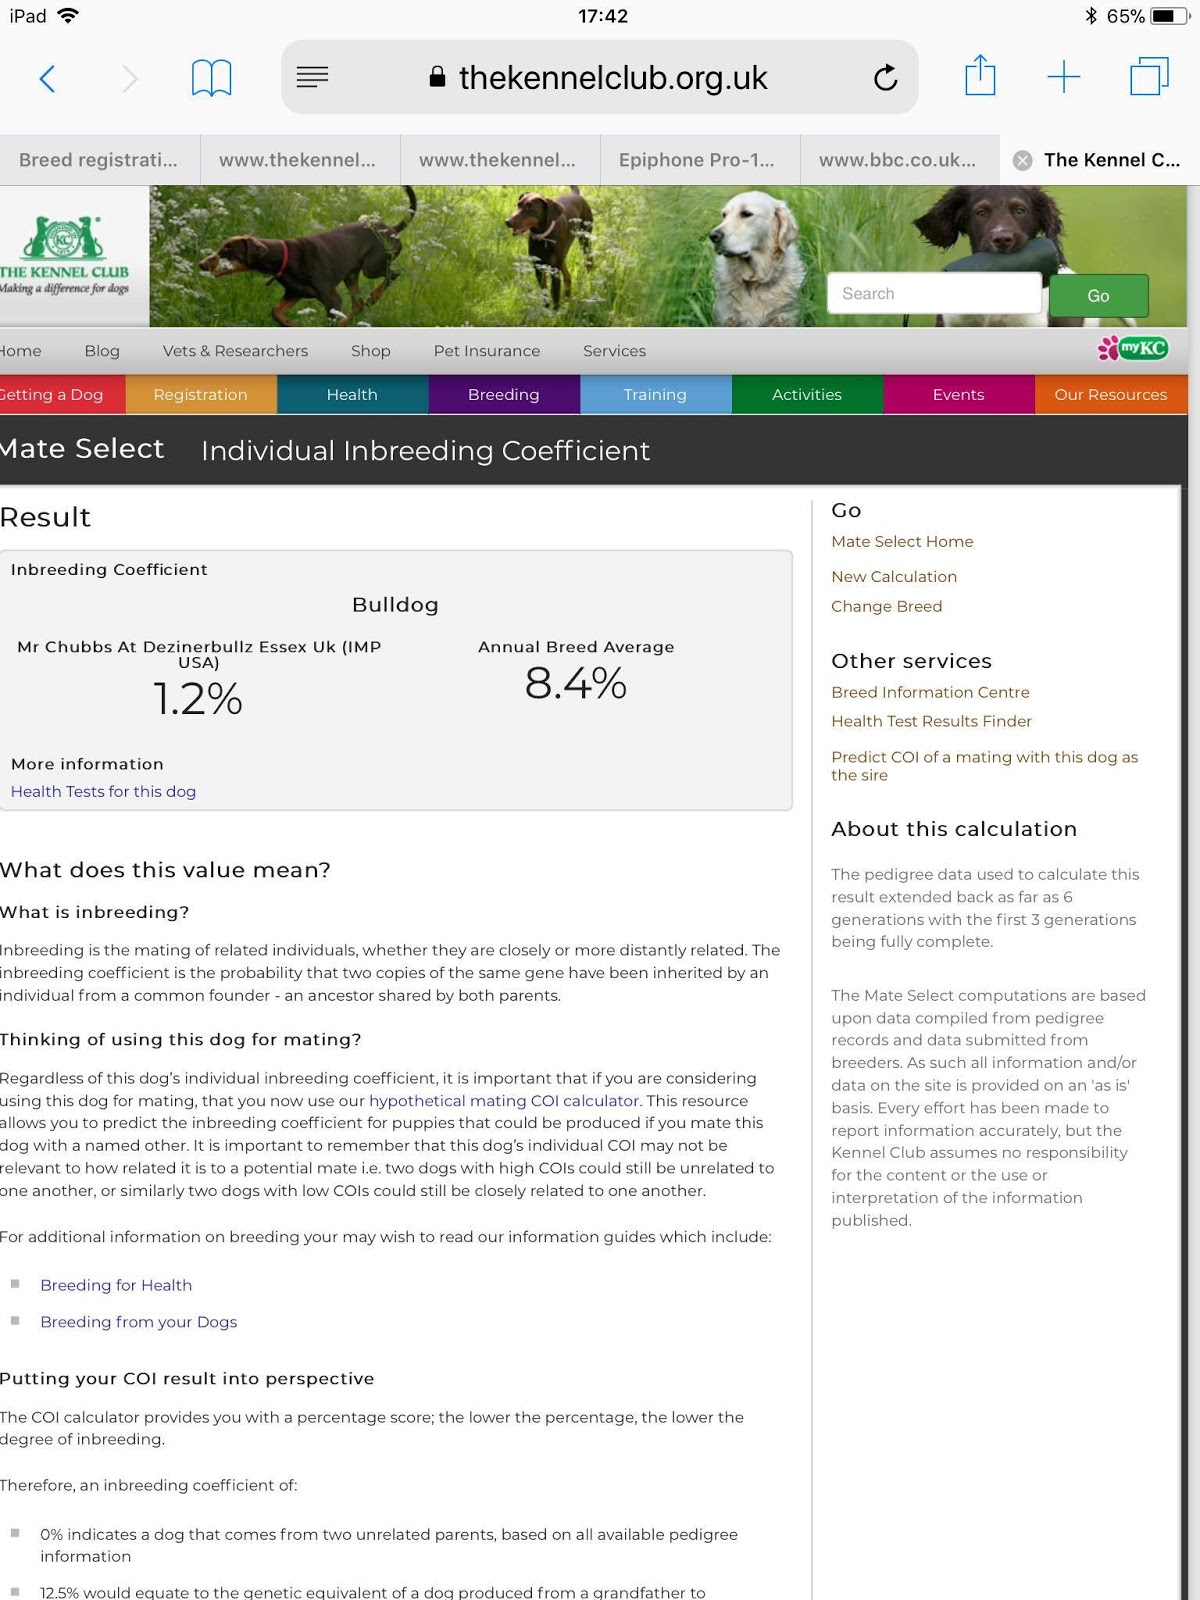Viewport: 1200px width, 1600px height.
Task: Switch to Epiphone Pro-1... tab
Action: coord(697,160)
